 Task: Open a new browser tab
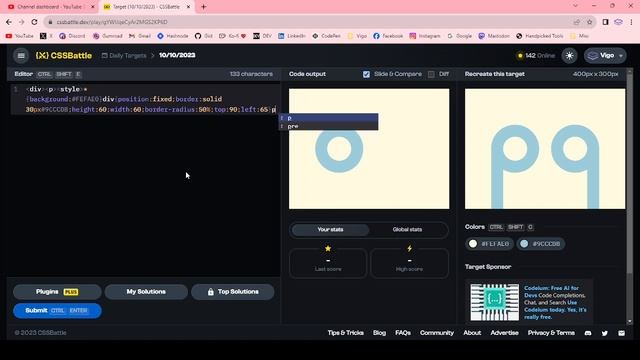(x=204, y=7)
